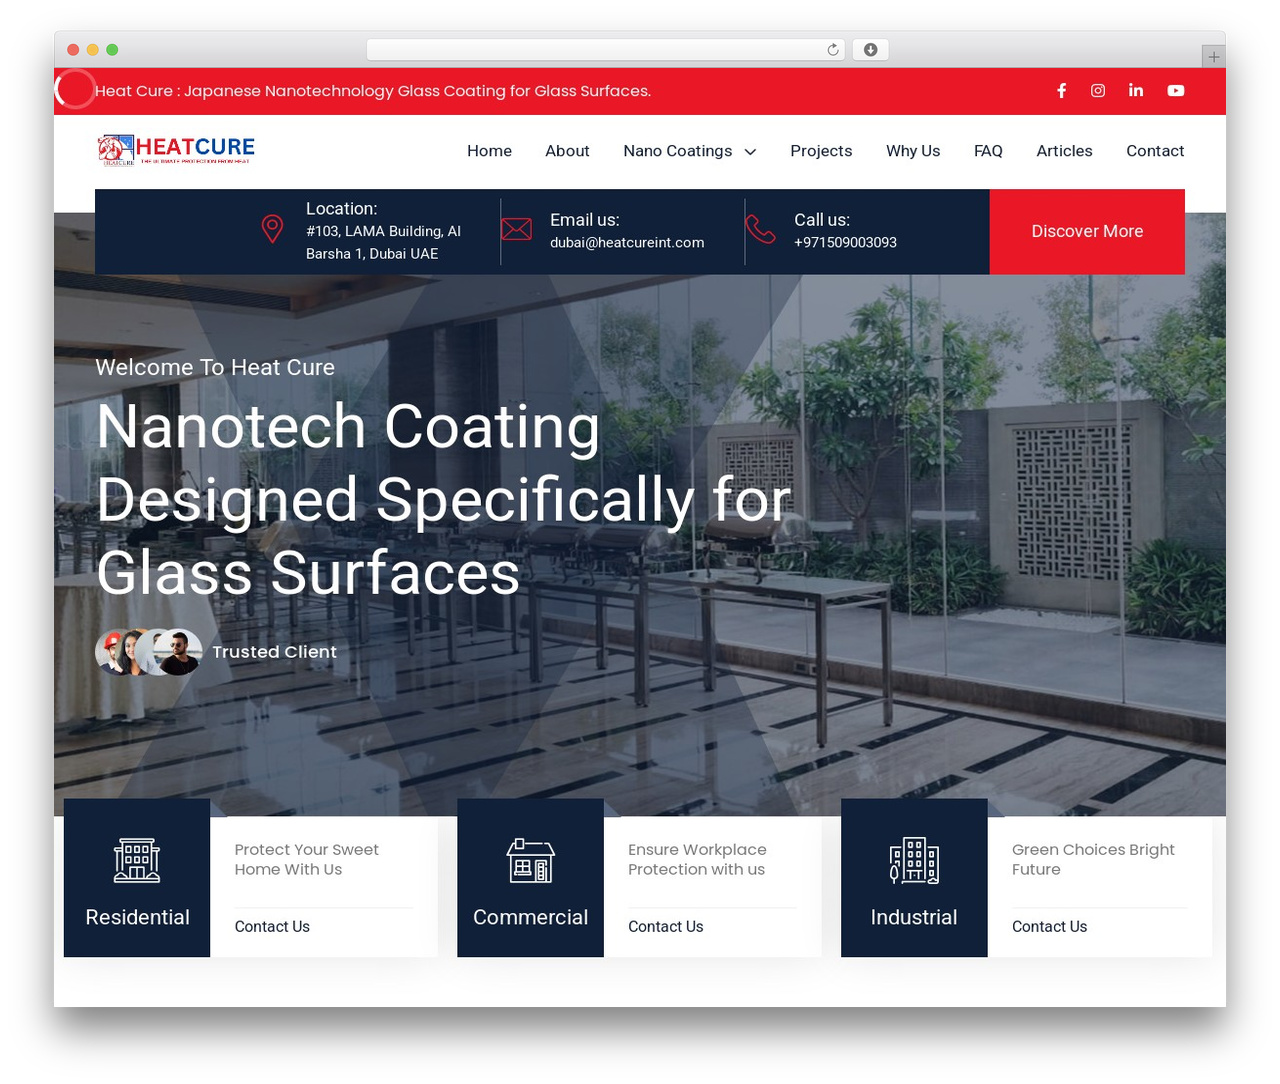Viewport: 1280px width, 1084px height.
Task: Open the Instagram social icon
Action: [1098, 90]
